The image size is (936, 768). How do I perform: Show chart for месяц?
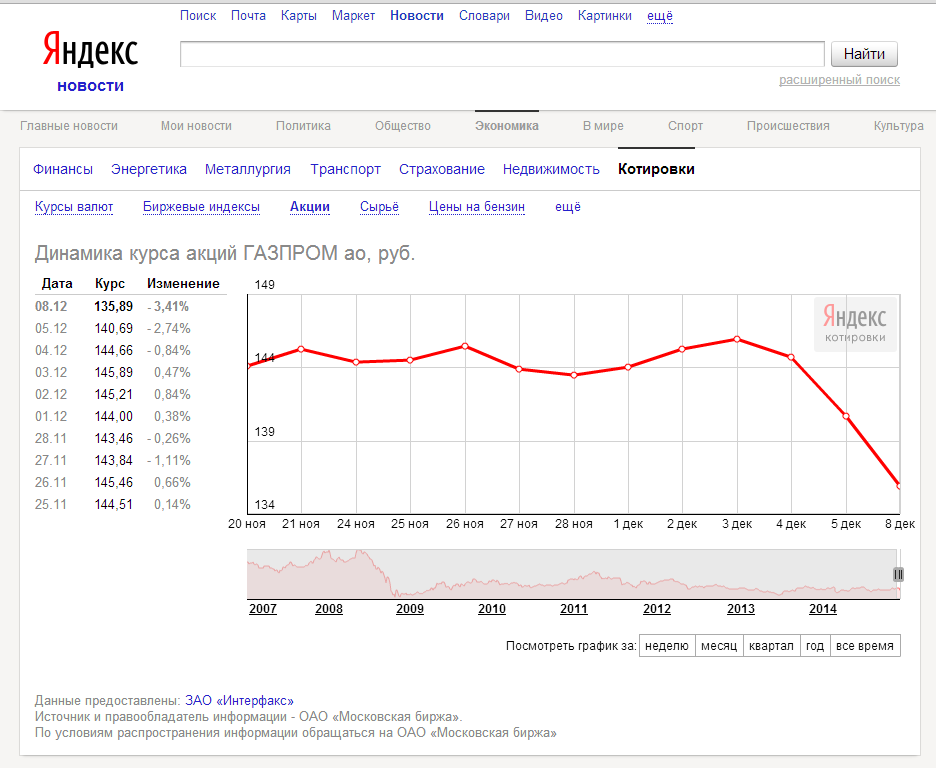click(x=719, y=646)
